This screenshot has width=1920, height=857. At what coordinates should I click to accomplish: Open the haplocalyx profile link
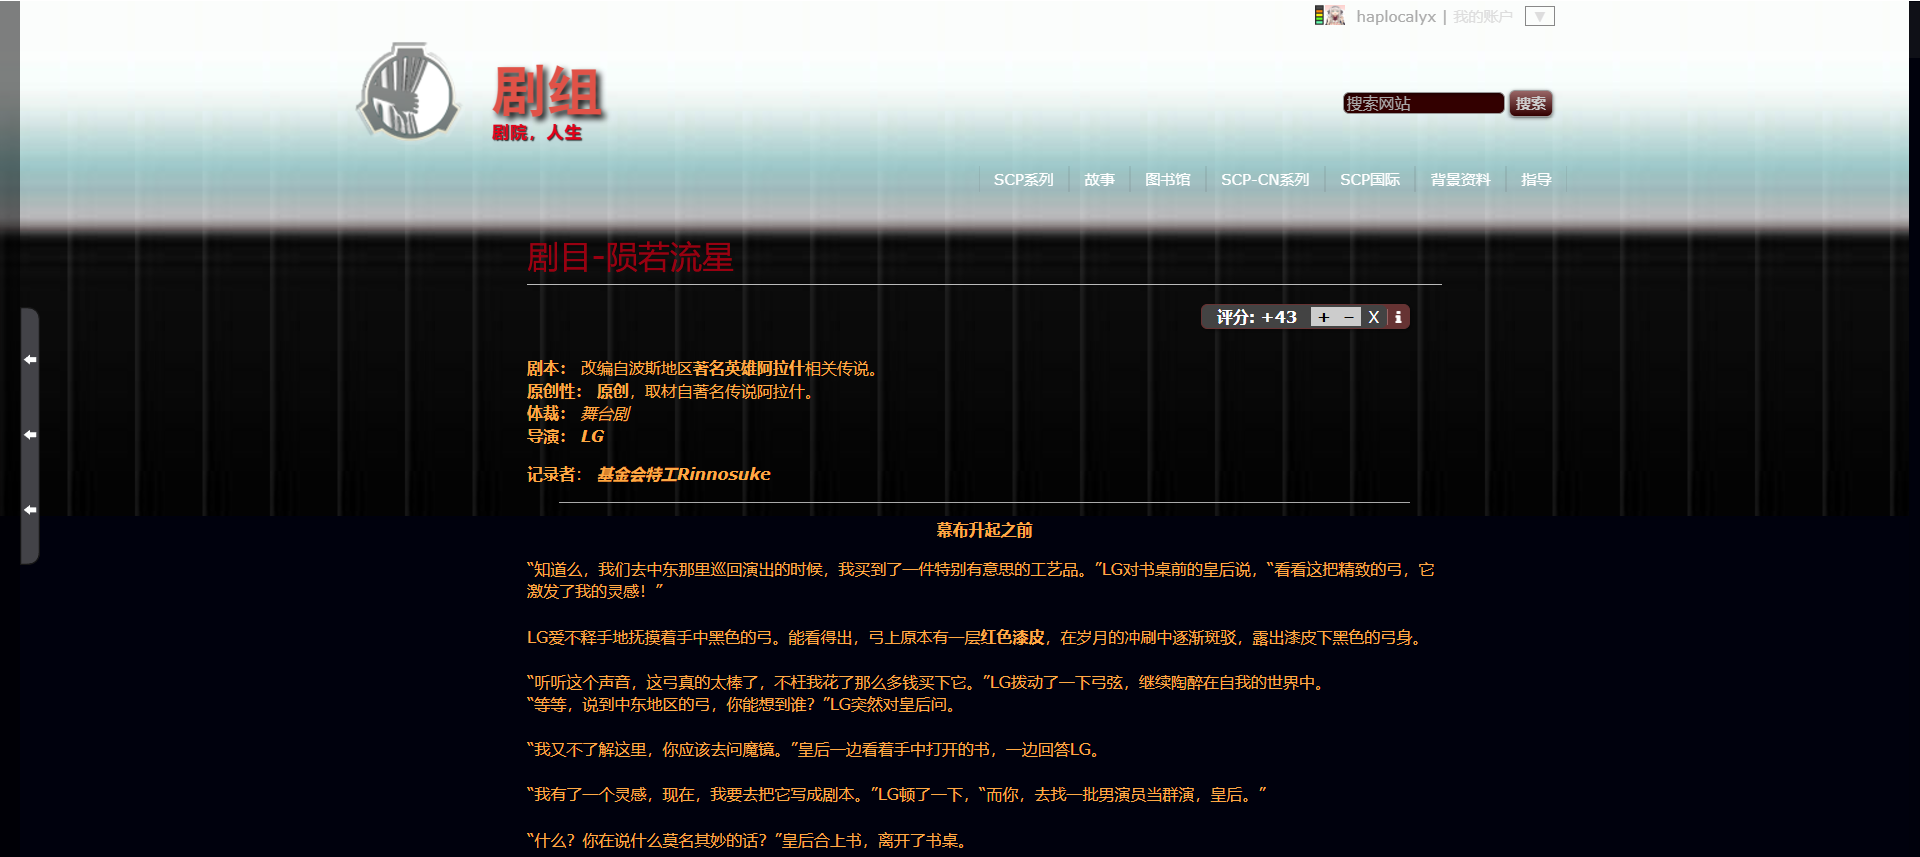click(x=1395, y=17)
